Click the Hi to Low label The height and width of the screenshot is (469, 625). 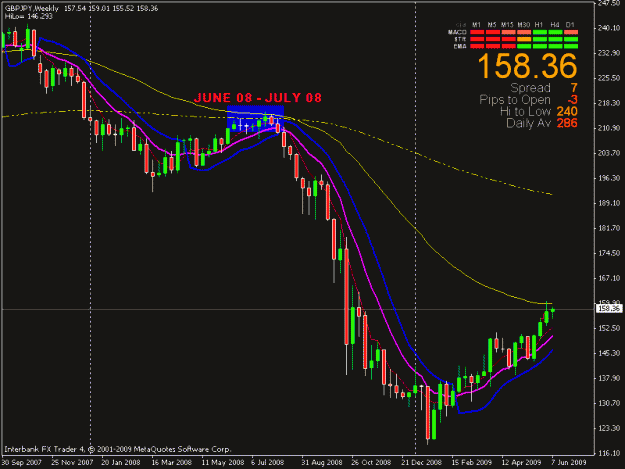coord(525,111)
